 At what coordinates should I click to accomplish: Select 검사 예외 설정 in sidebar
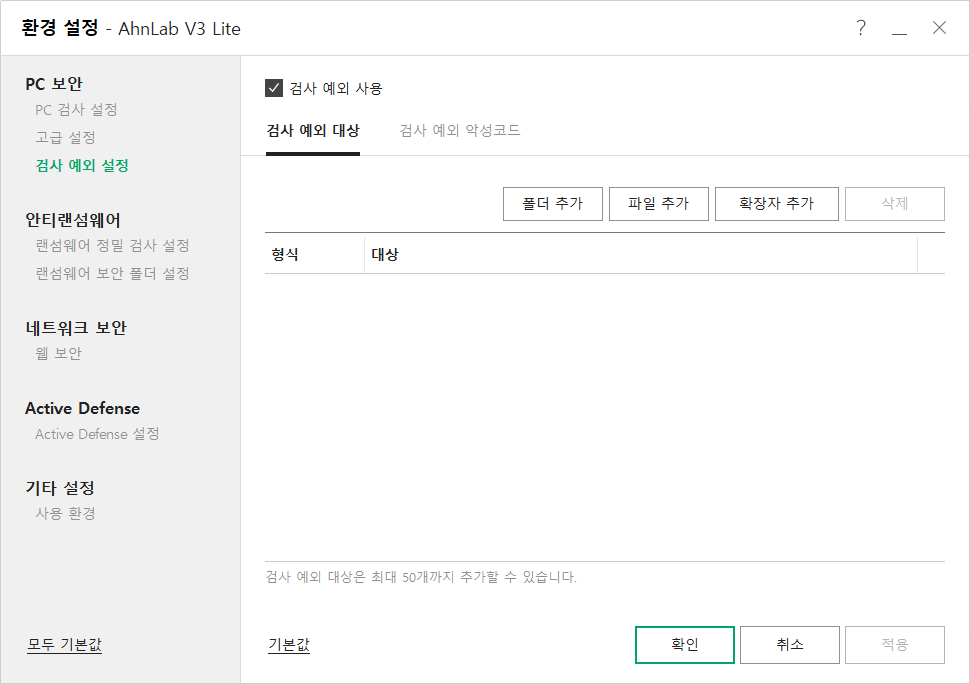point(82,165)
